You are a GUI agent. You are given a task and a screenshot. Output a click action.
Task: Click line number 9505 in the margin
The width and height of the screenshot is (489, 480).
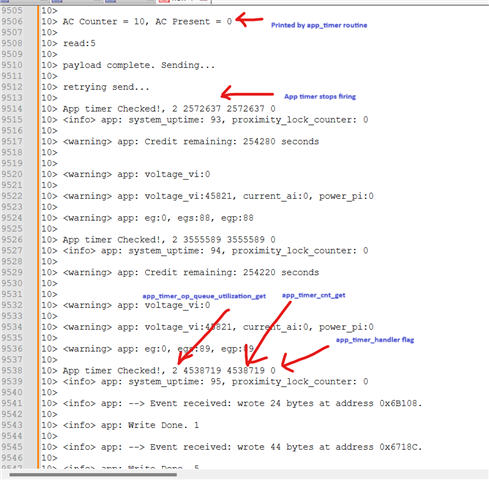click(x=12, y=11)
